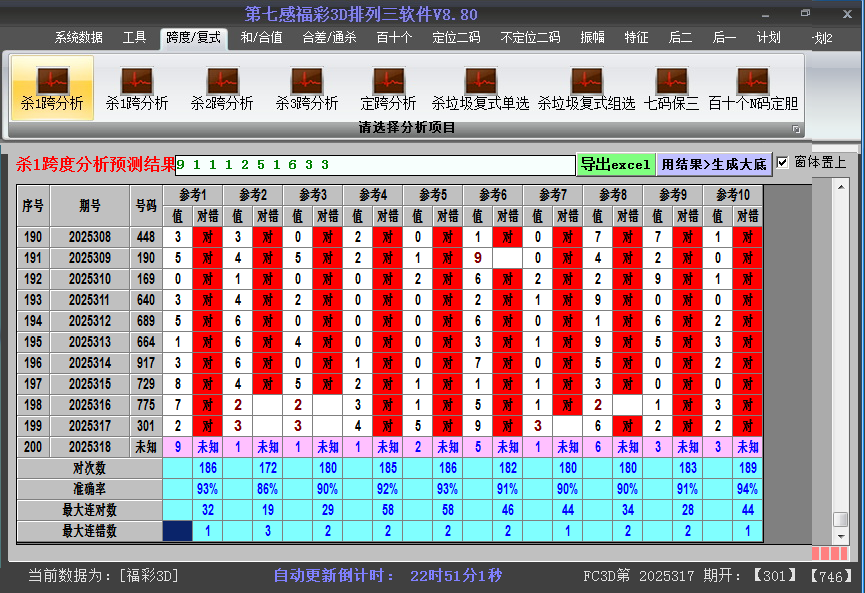The width and height of the screenshot is (865, 593).
Task: Toggle the 窗体置上 checkbox
Action: tap(783, 162)
